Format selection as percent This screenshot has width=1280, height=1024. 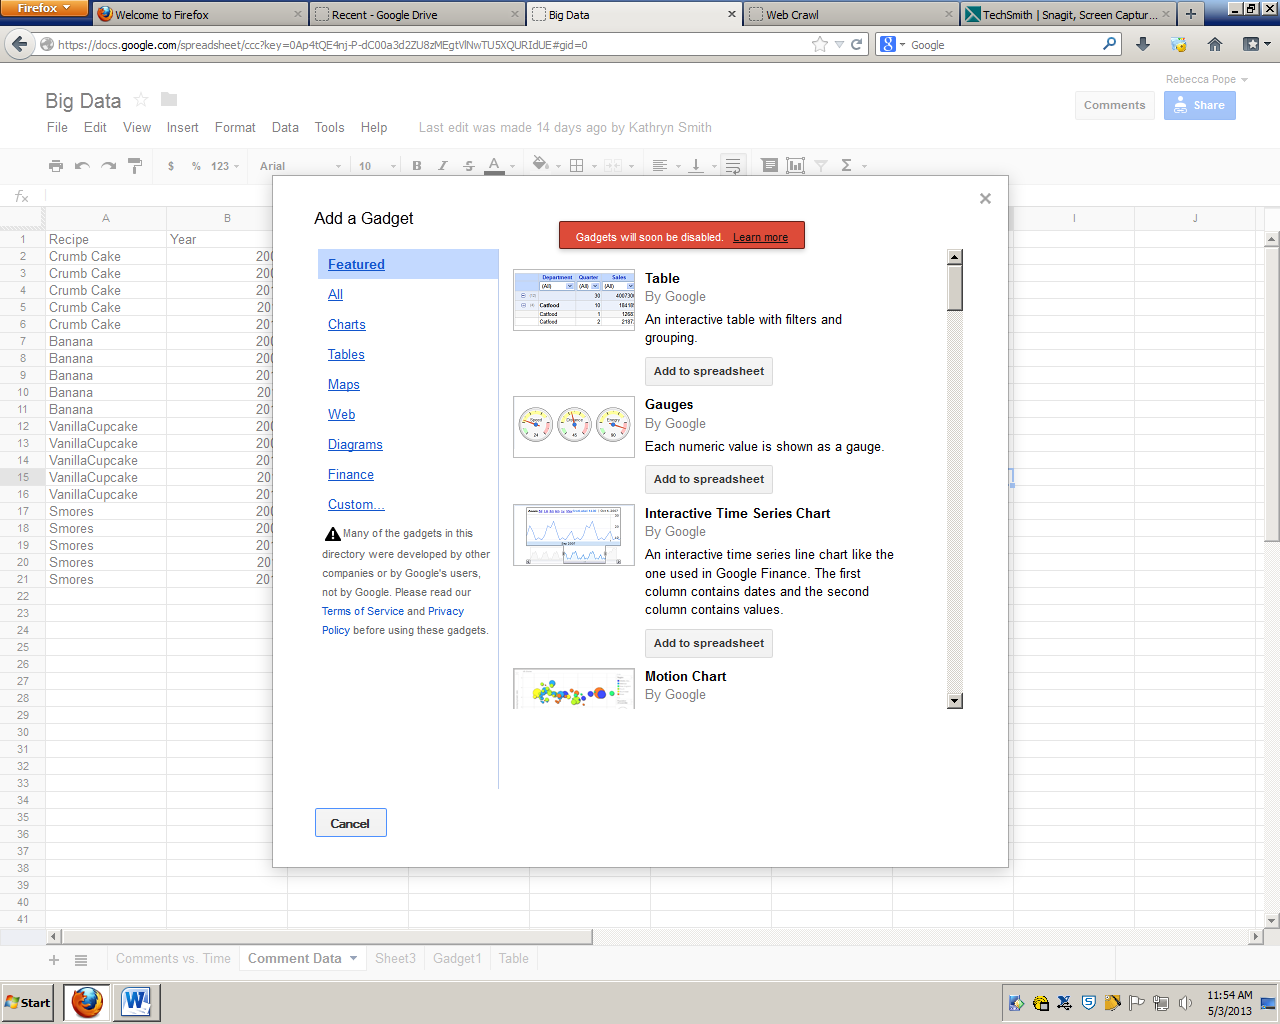click(196, 166)
